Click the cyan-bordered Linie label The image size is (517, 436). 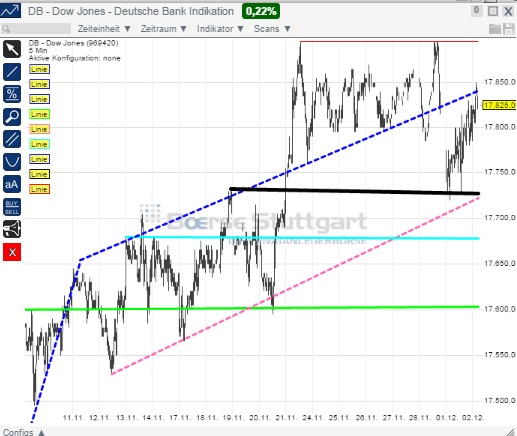(39, 144)
